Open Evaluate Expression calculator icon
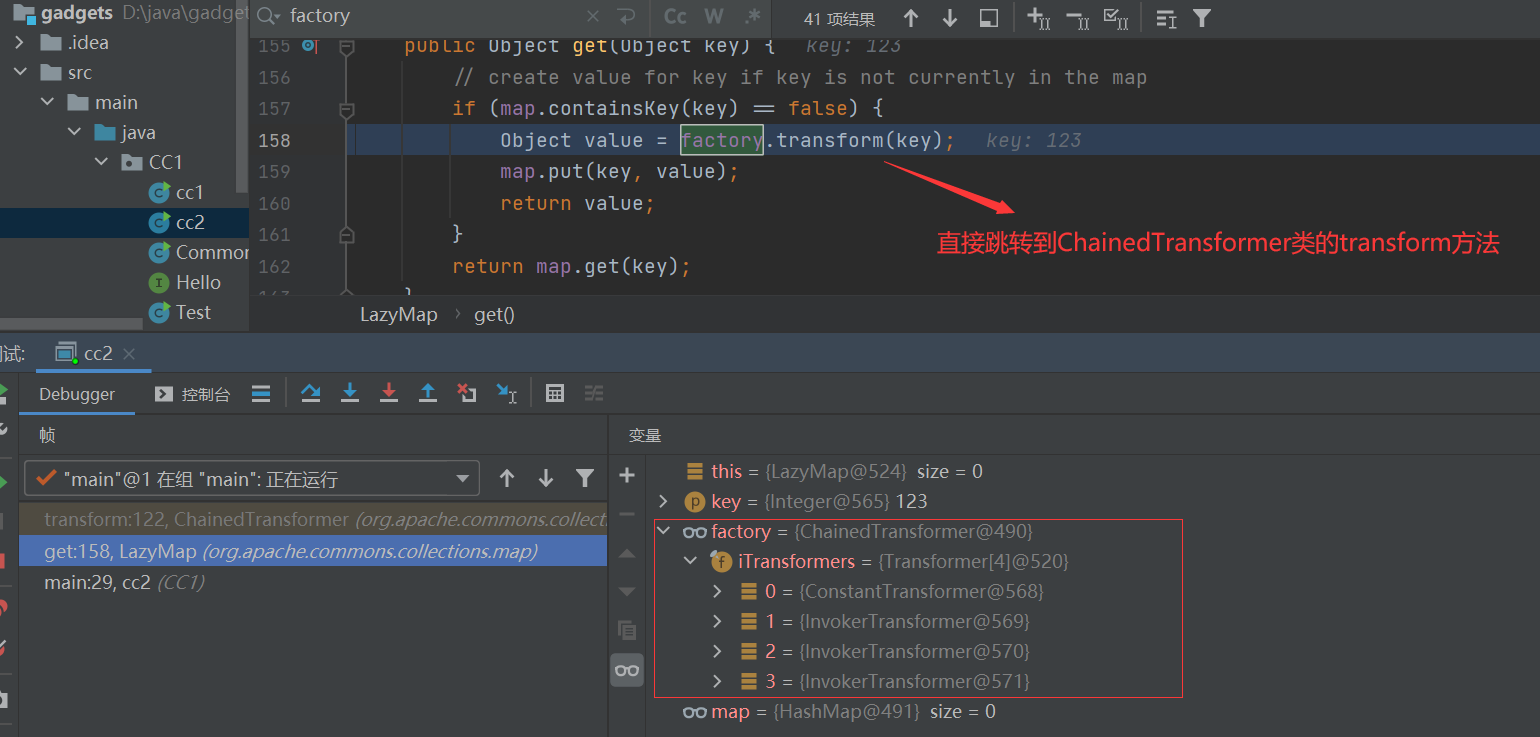The image size is (1540, 737). pyautogui.click(x=555, y=393)
